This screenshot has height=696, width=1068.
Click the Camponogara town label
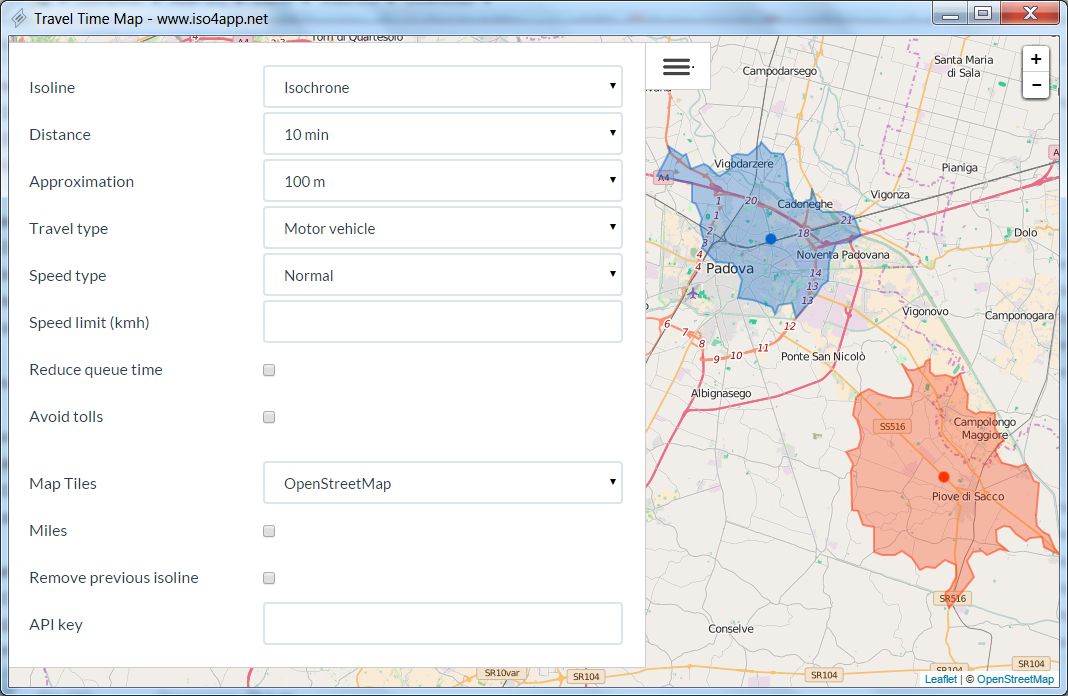[x=1019, y=315]
